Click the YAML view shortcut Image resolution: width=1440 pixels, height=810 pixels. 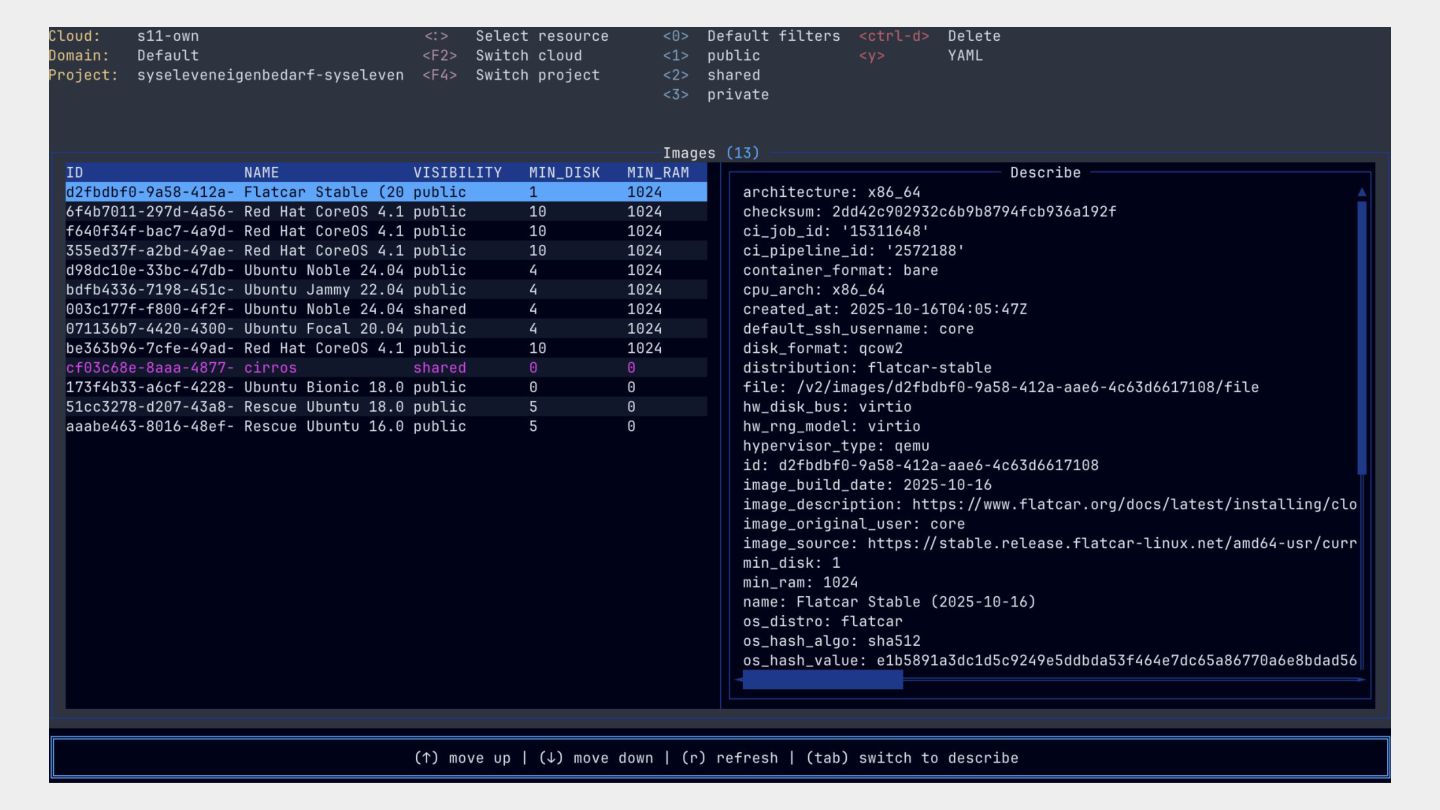[965, 56]
